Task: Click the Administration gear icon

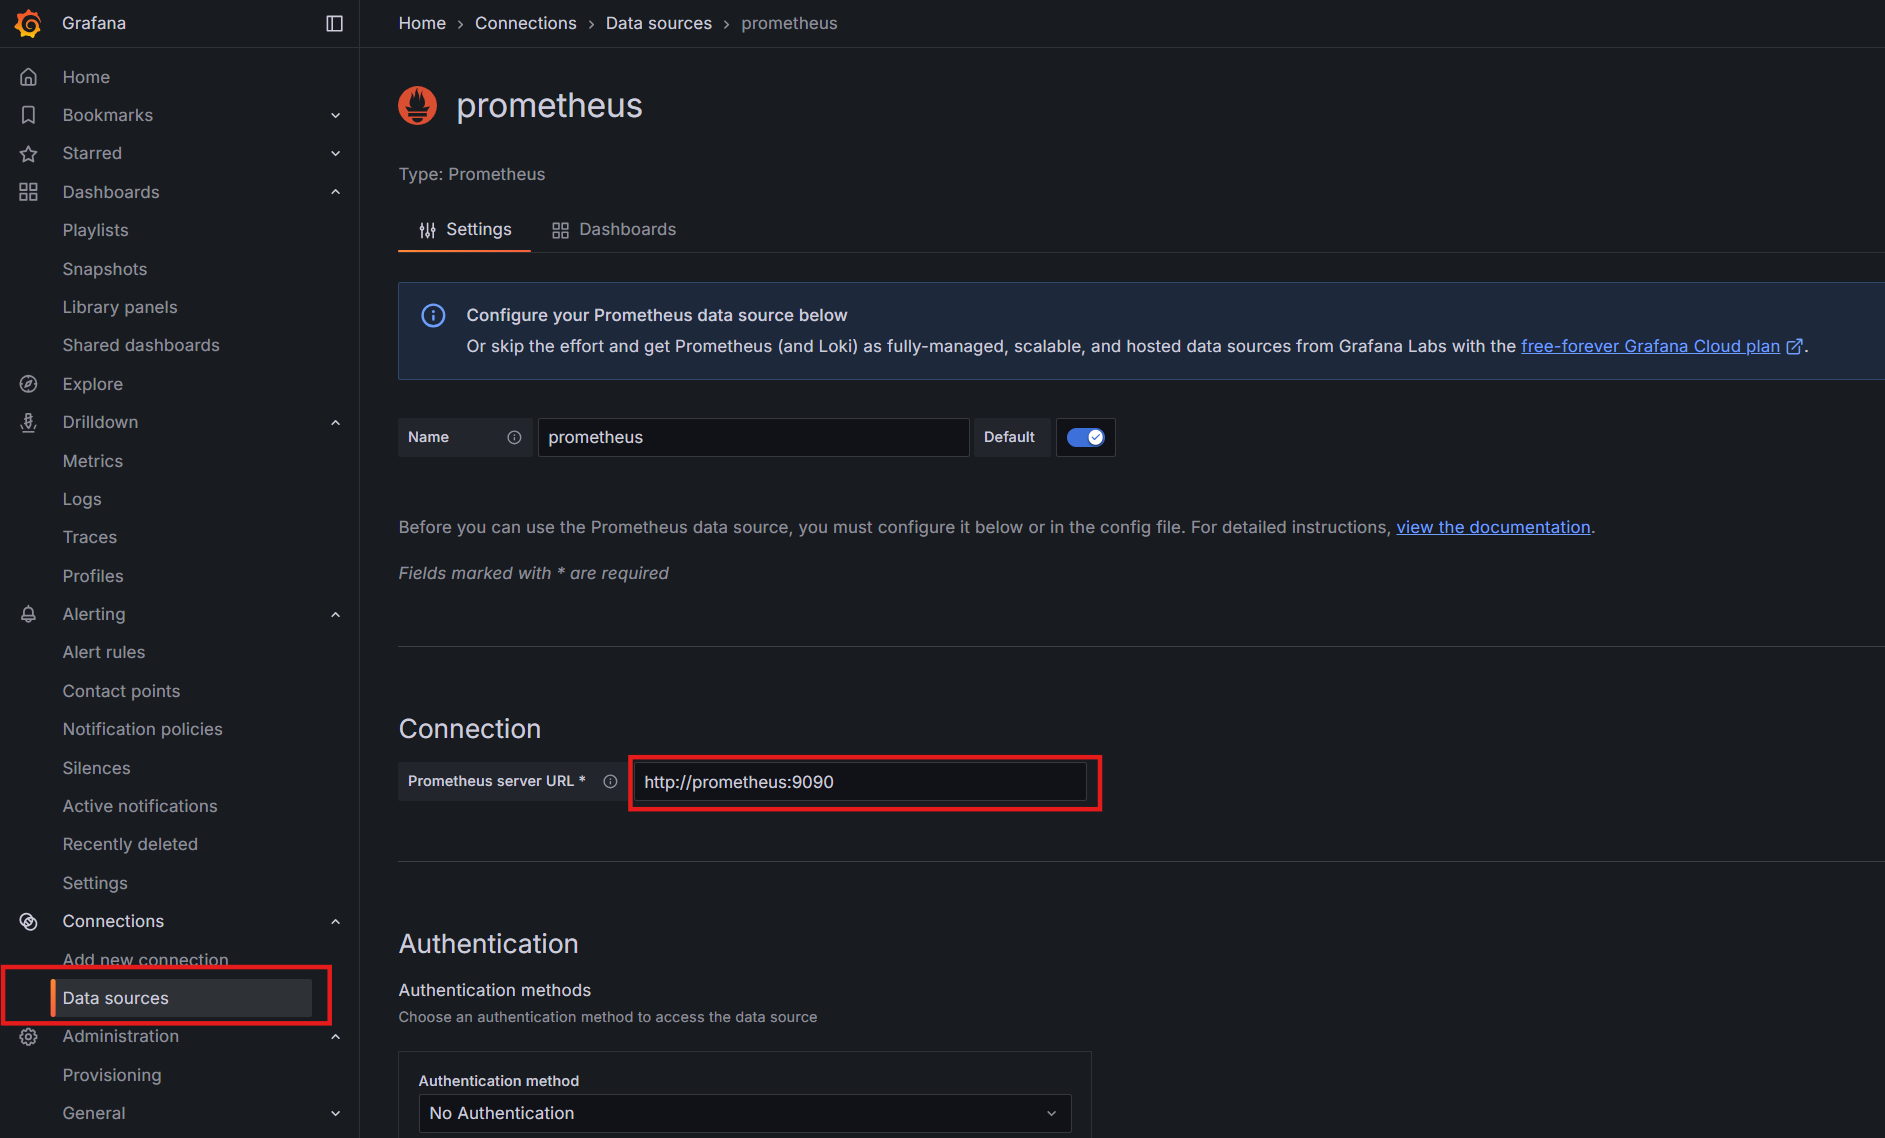Action: pos(28,1036)
